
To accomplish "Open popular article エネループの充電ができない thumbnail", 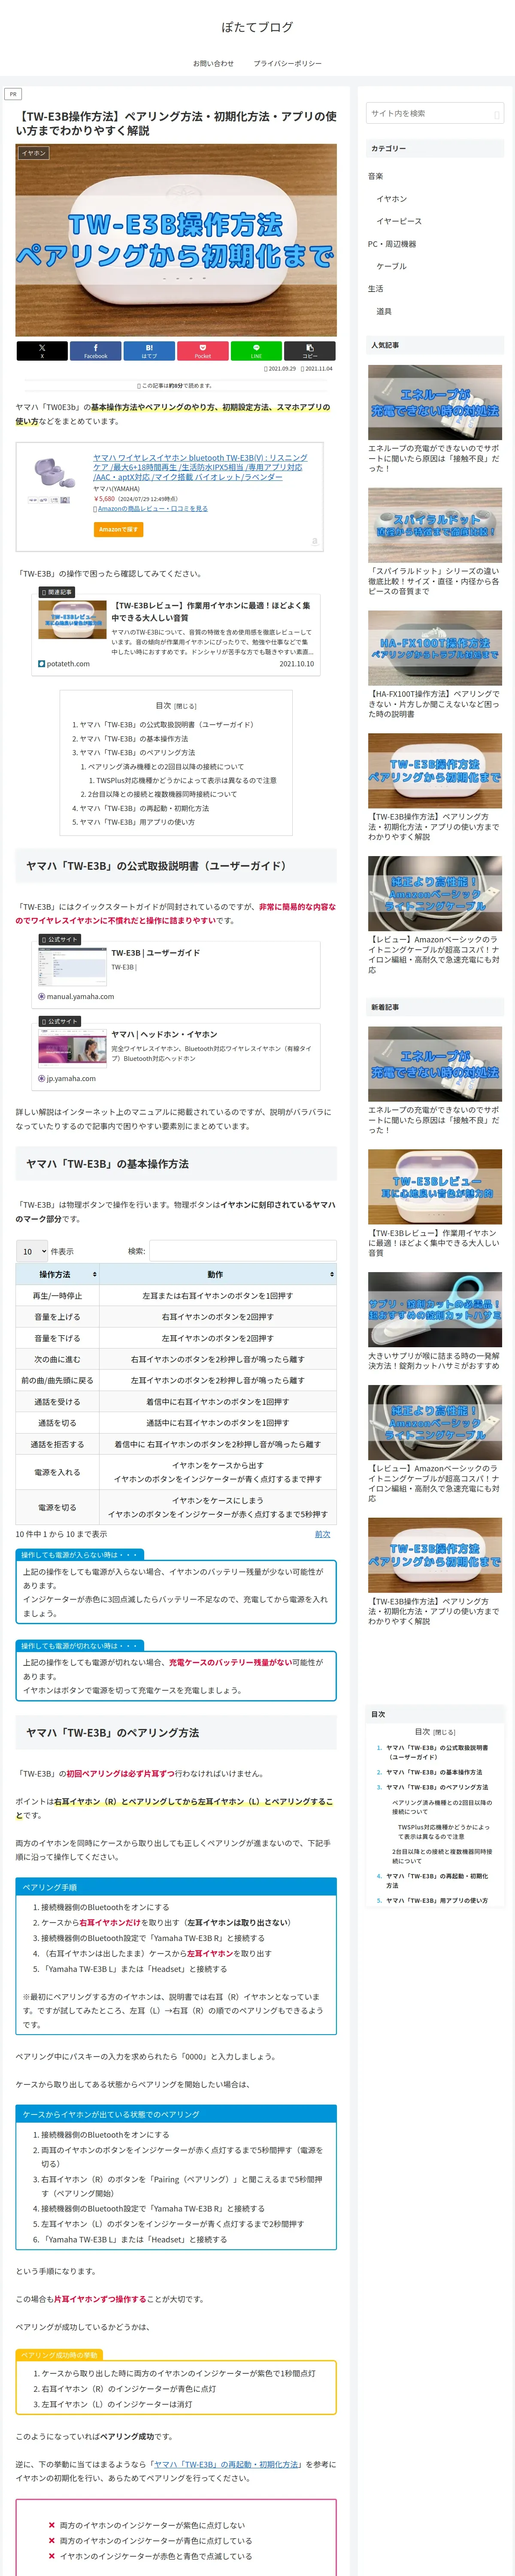I will tap(435, 402).
